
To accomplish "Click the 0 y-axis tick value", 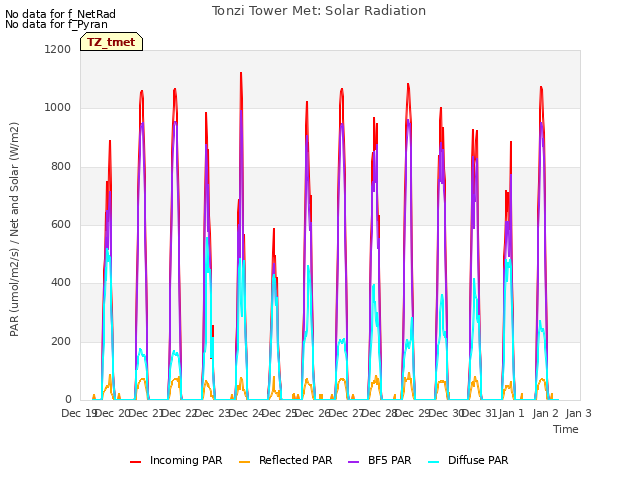I will tap(68, 399).
